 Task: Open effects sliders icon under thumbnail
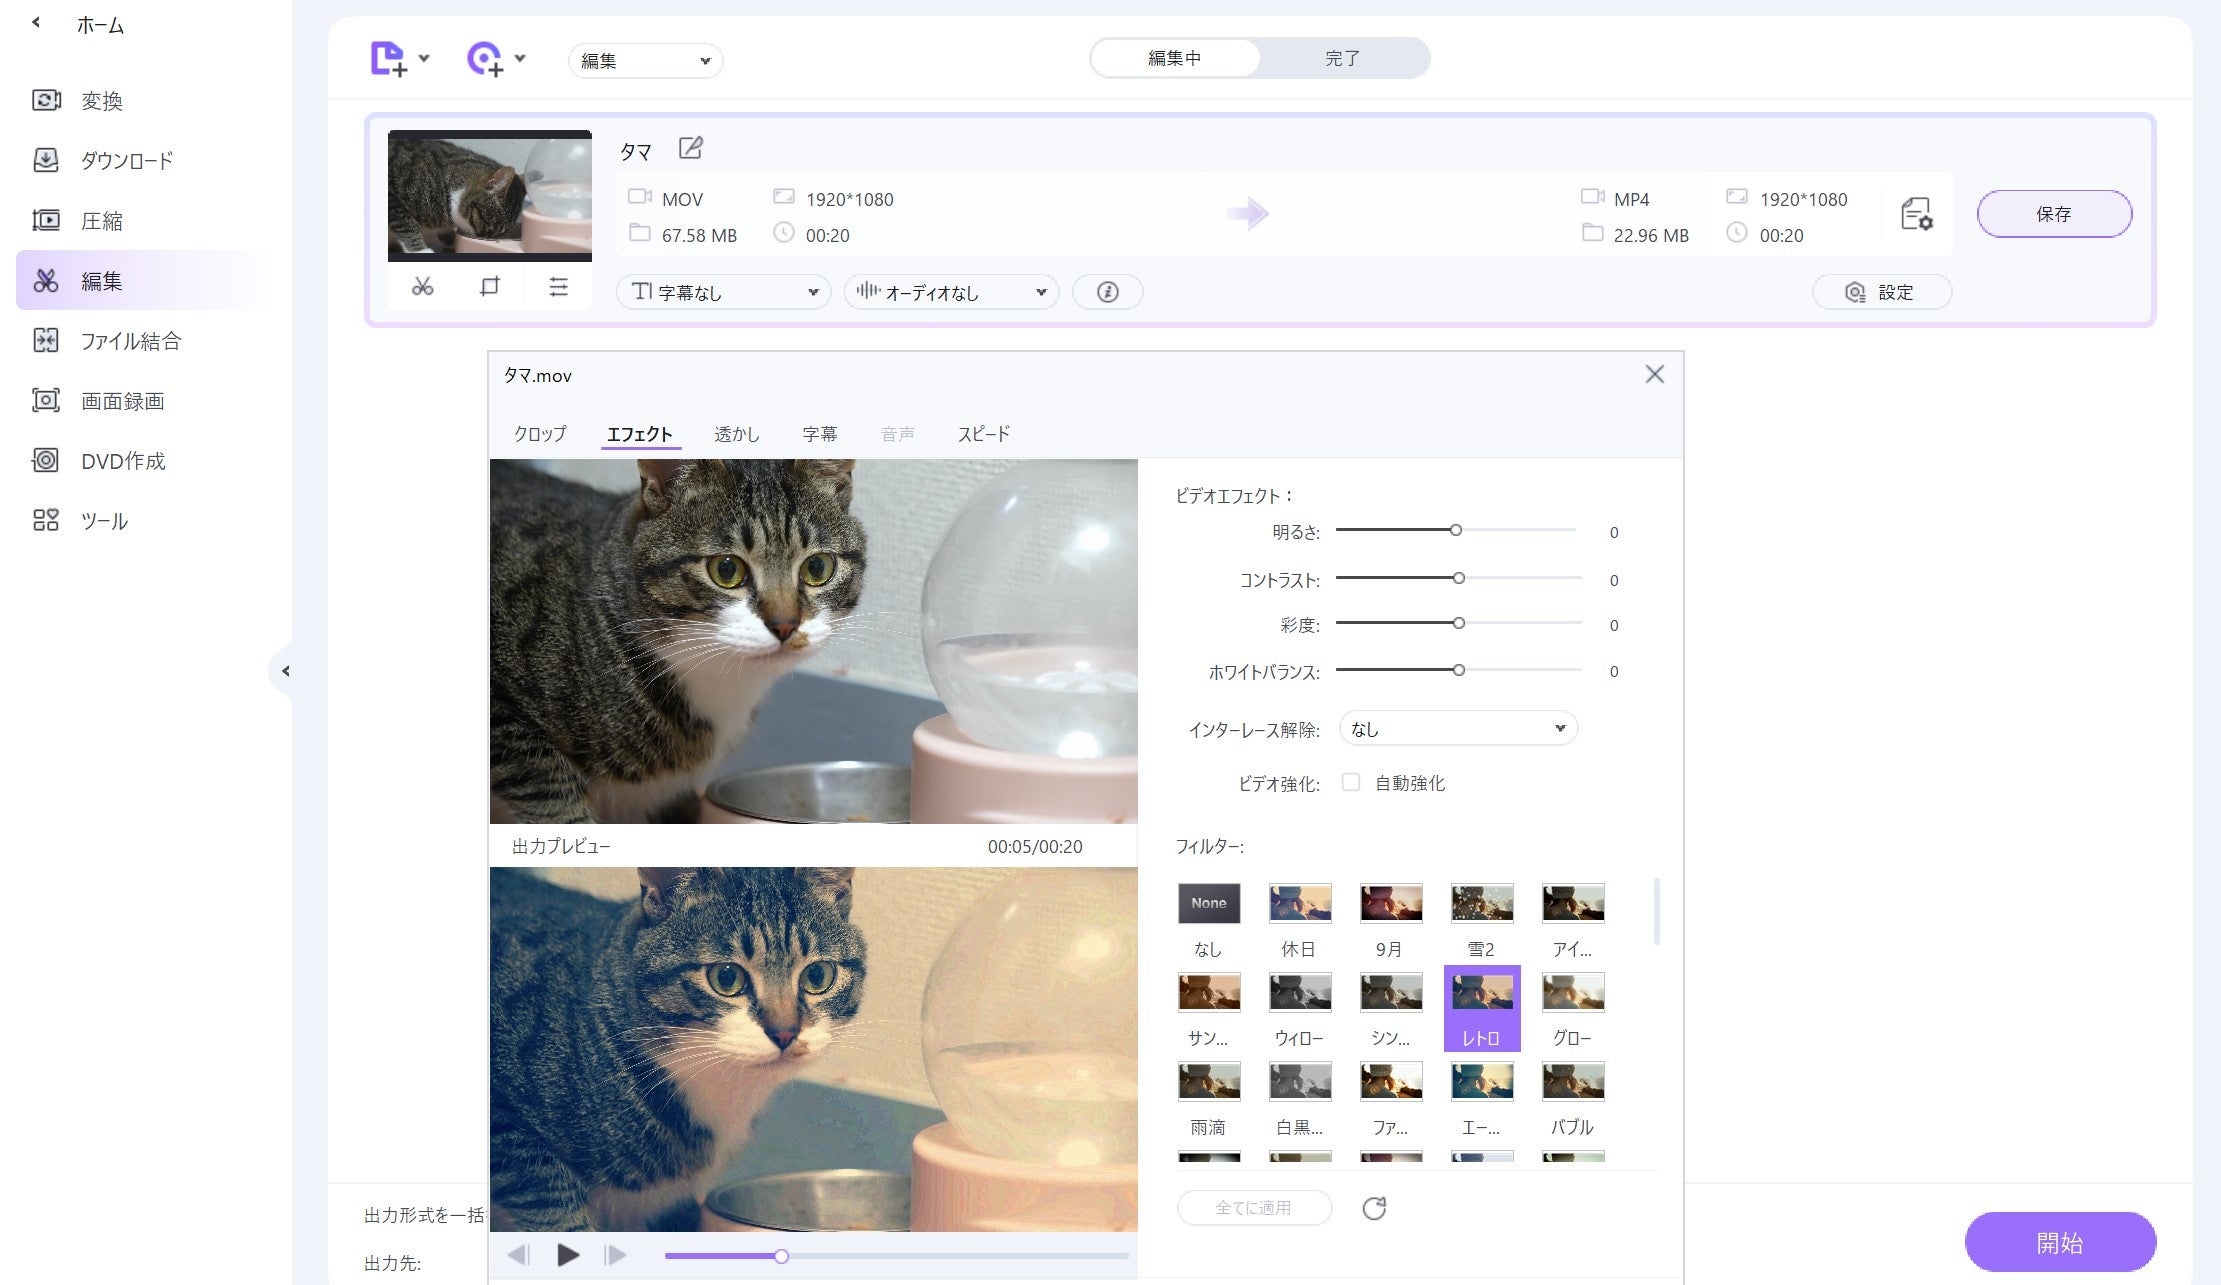[558, 288]
